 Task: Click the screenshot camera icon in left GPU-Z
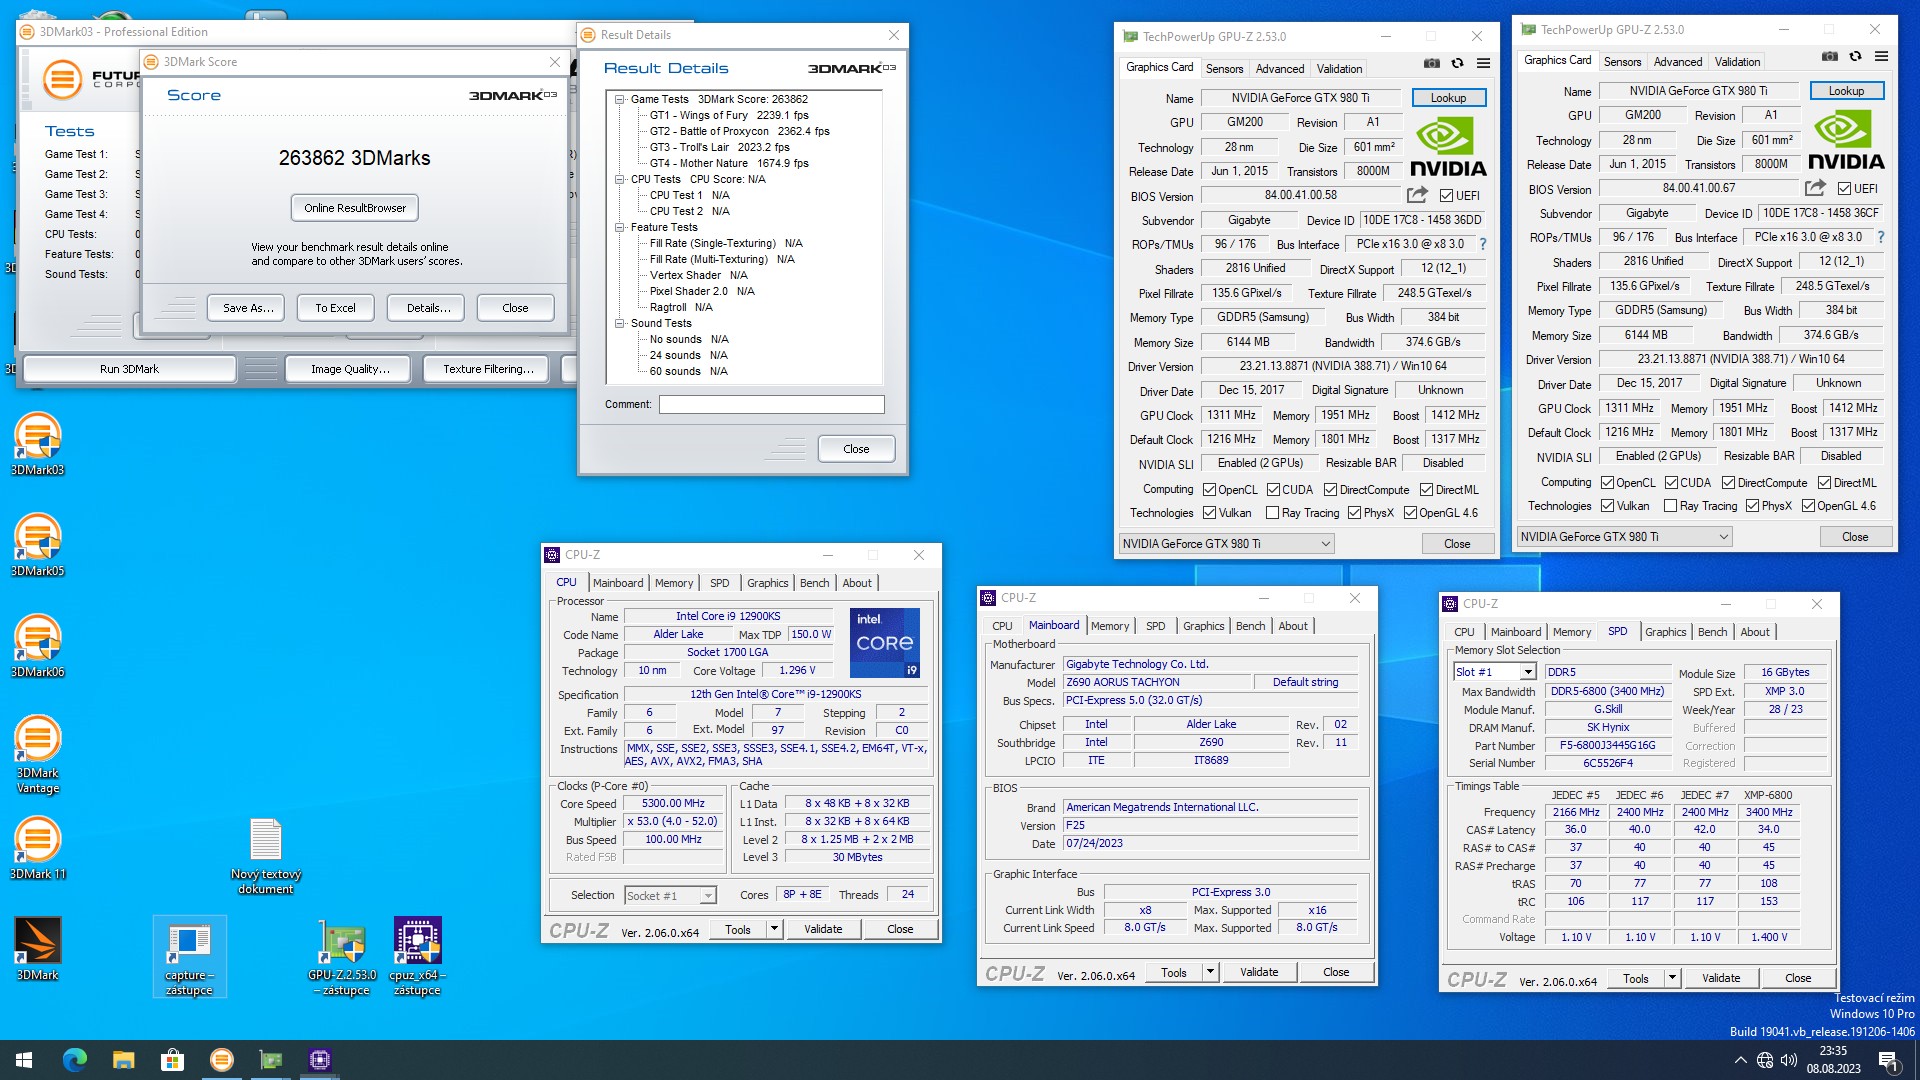pyautogui.click(x=1432, y=63)
